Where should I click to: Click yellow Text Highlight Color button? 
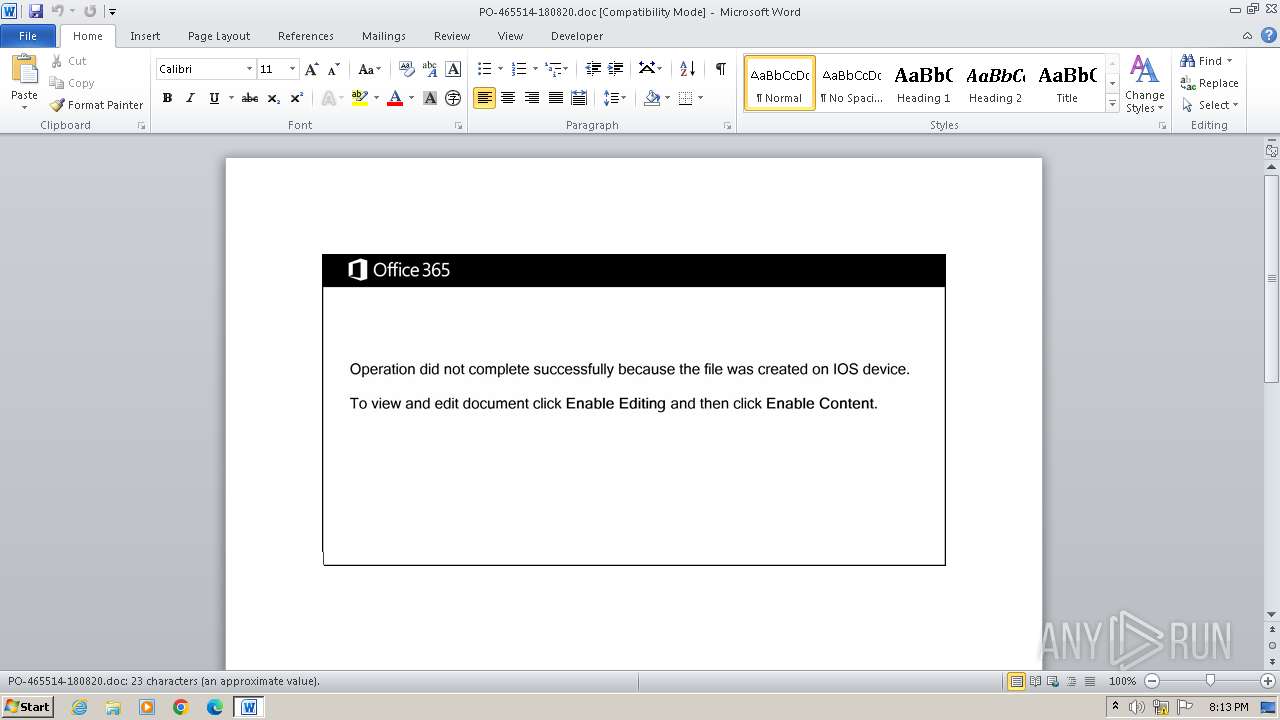tap(359, 98)
